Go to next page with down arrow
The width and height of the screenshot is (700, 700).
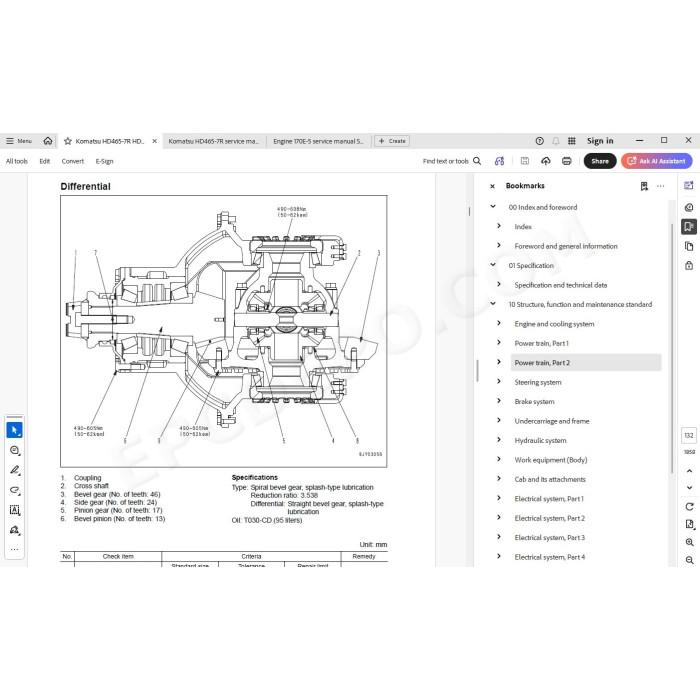(x=689, y=488)
